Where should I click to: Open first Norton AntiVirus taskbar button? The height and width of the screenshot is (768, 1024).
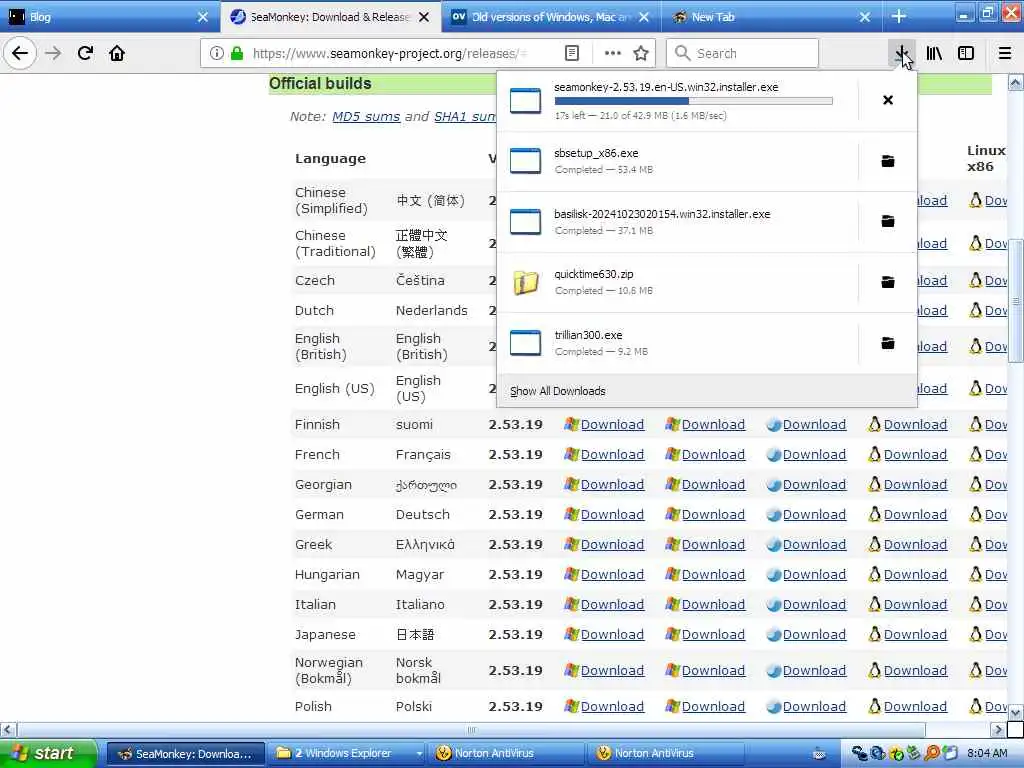507,754
